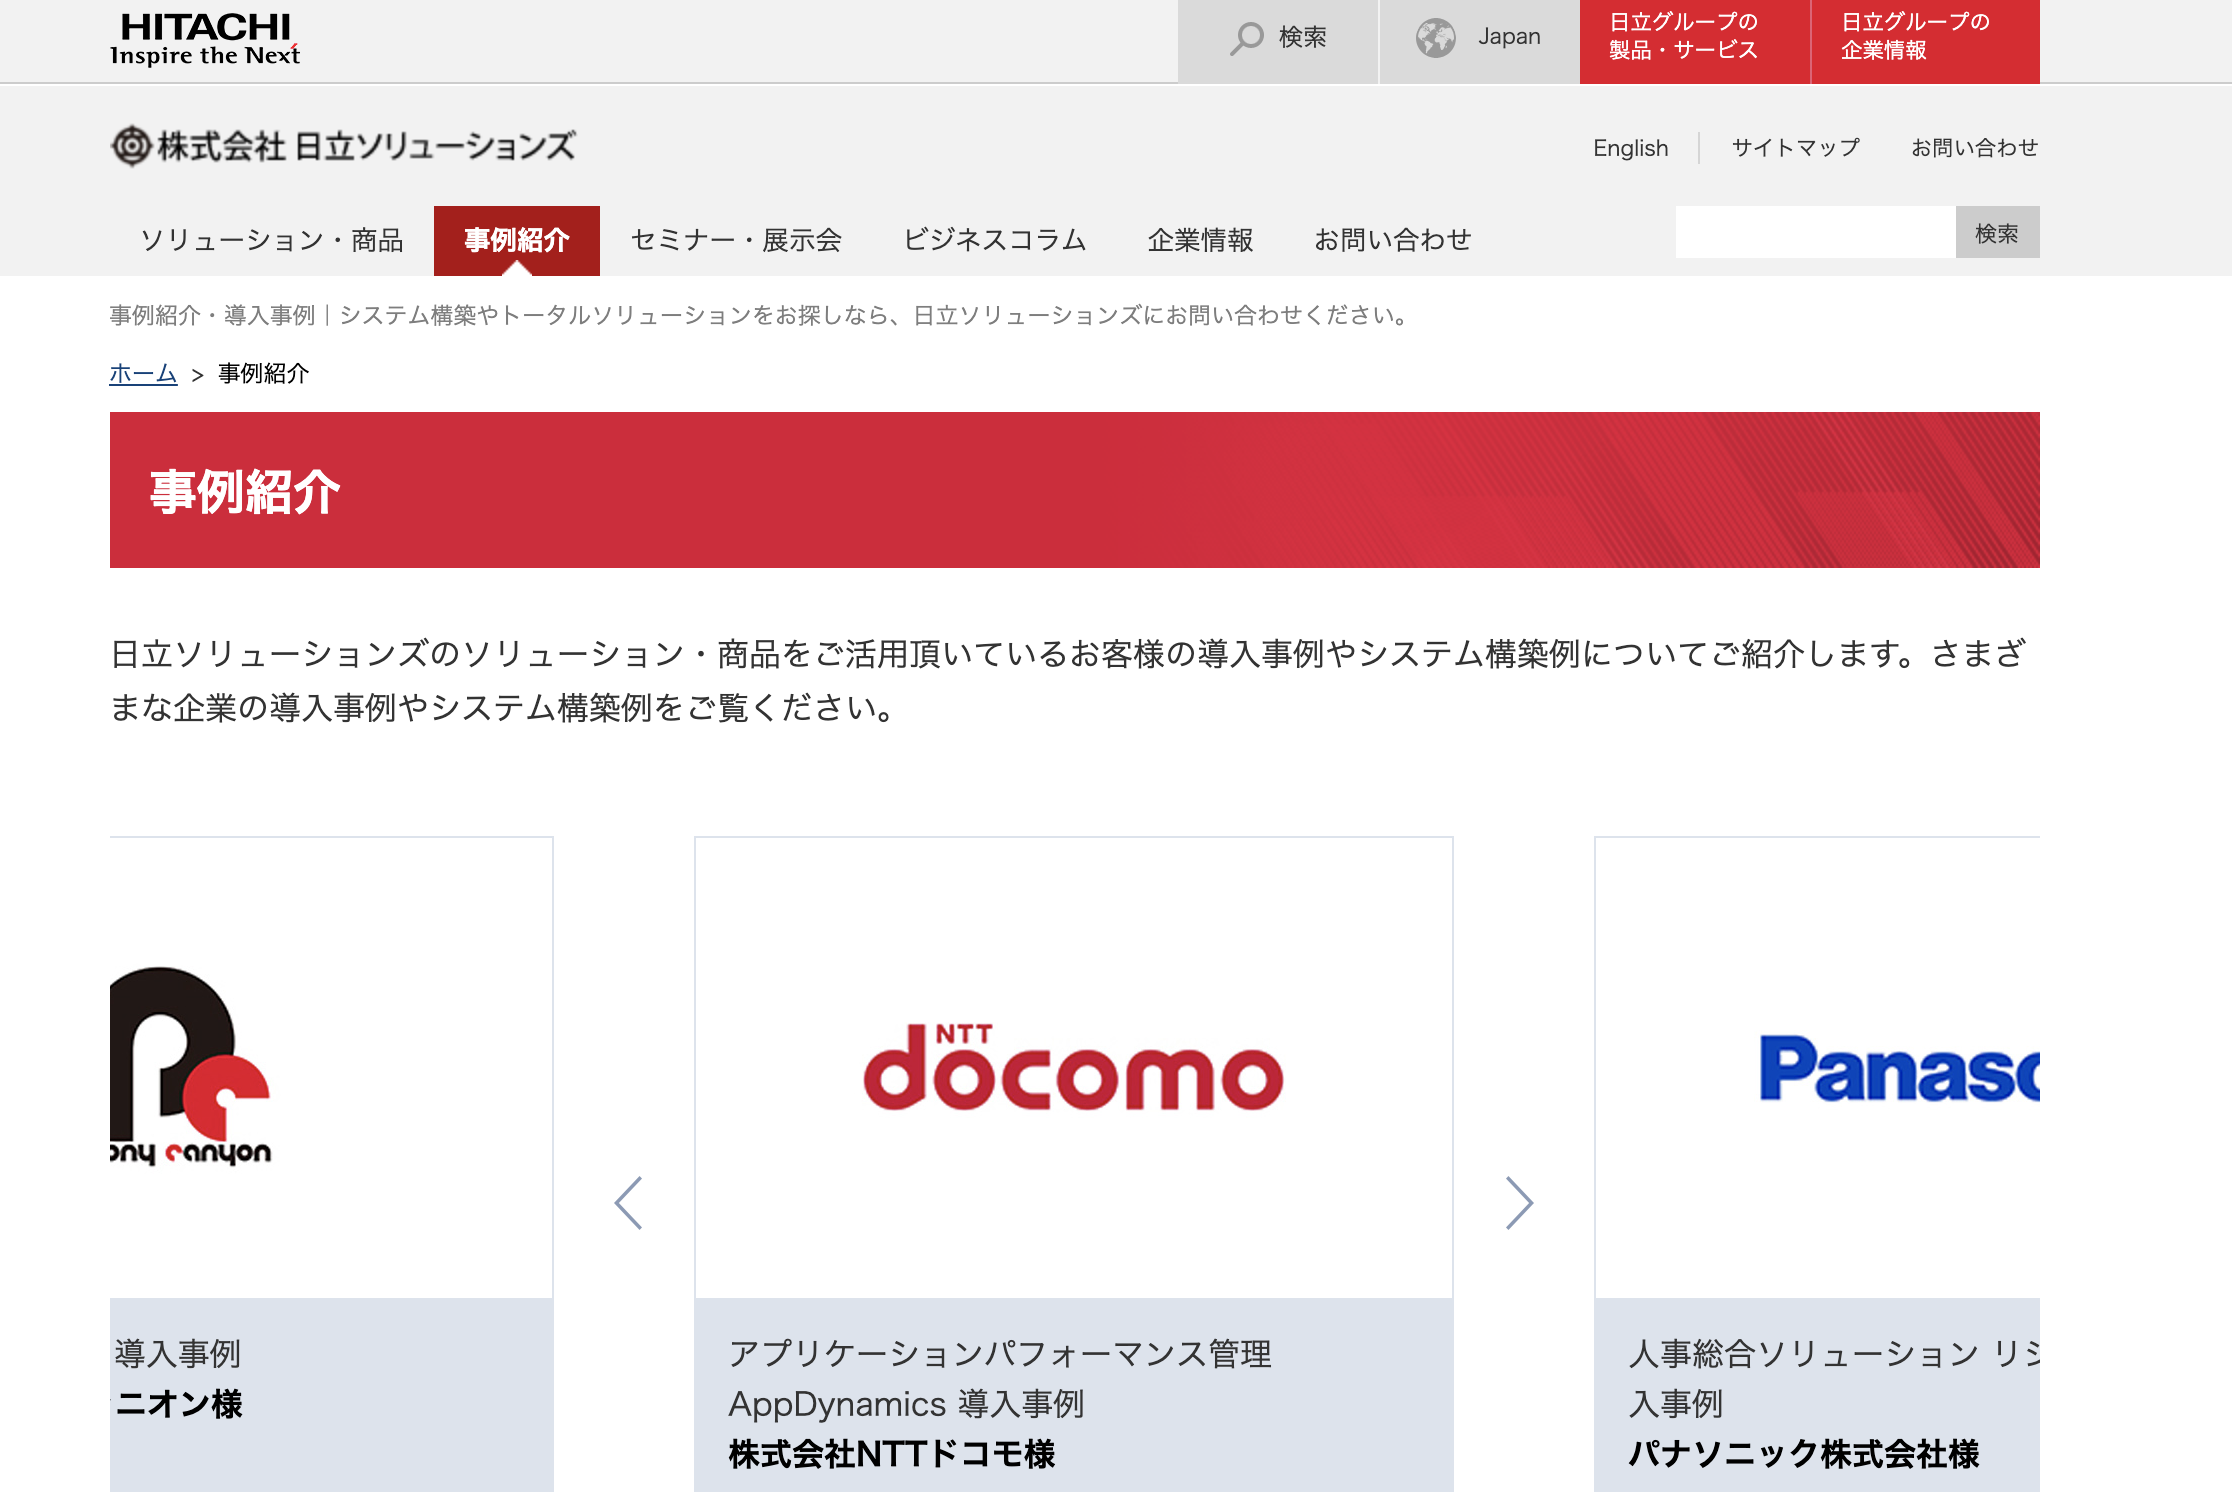The image size is (2232, 1492).
Task: Click the NTT docomo logo card
Action: 1073,1067
